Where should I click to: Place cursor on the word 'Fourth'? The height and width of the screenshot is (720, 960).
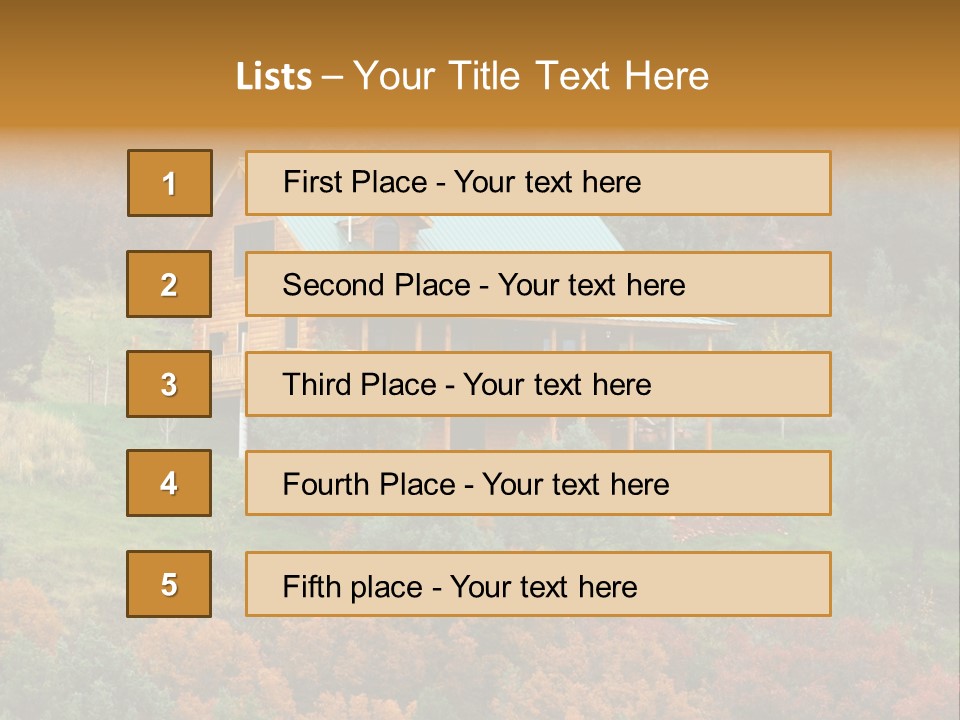point(325,485)
